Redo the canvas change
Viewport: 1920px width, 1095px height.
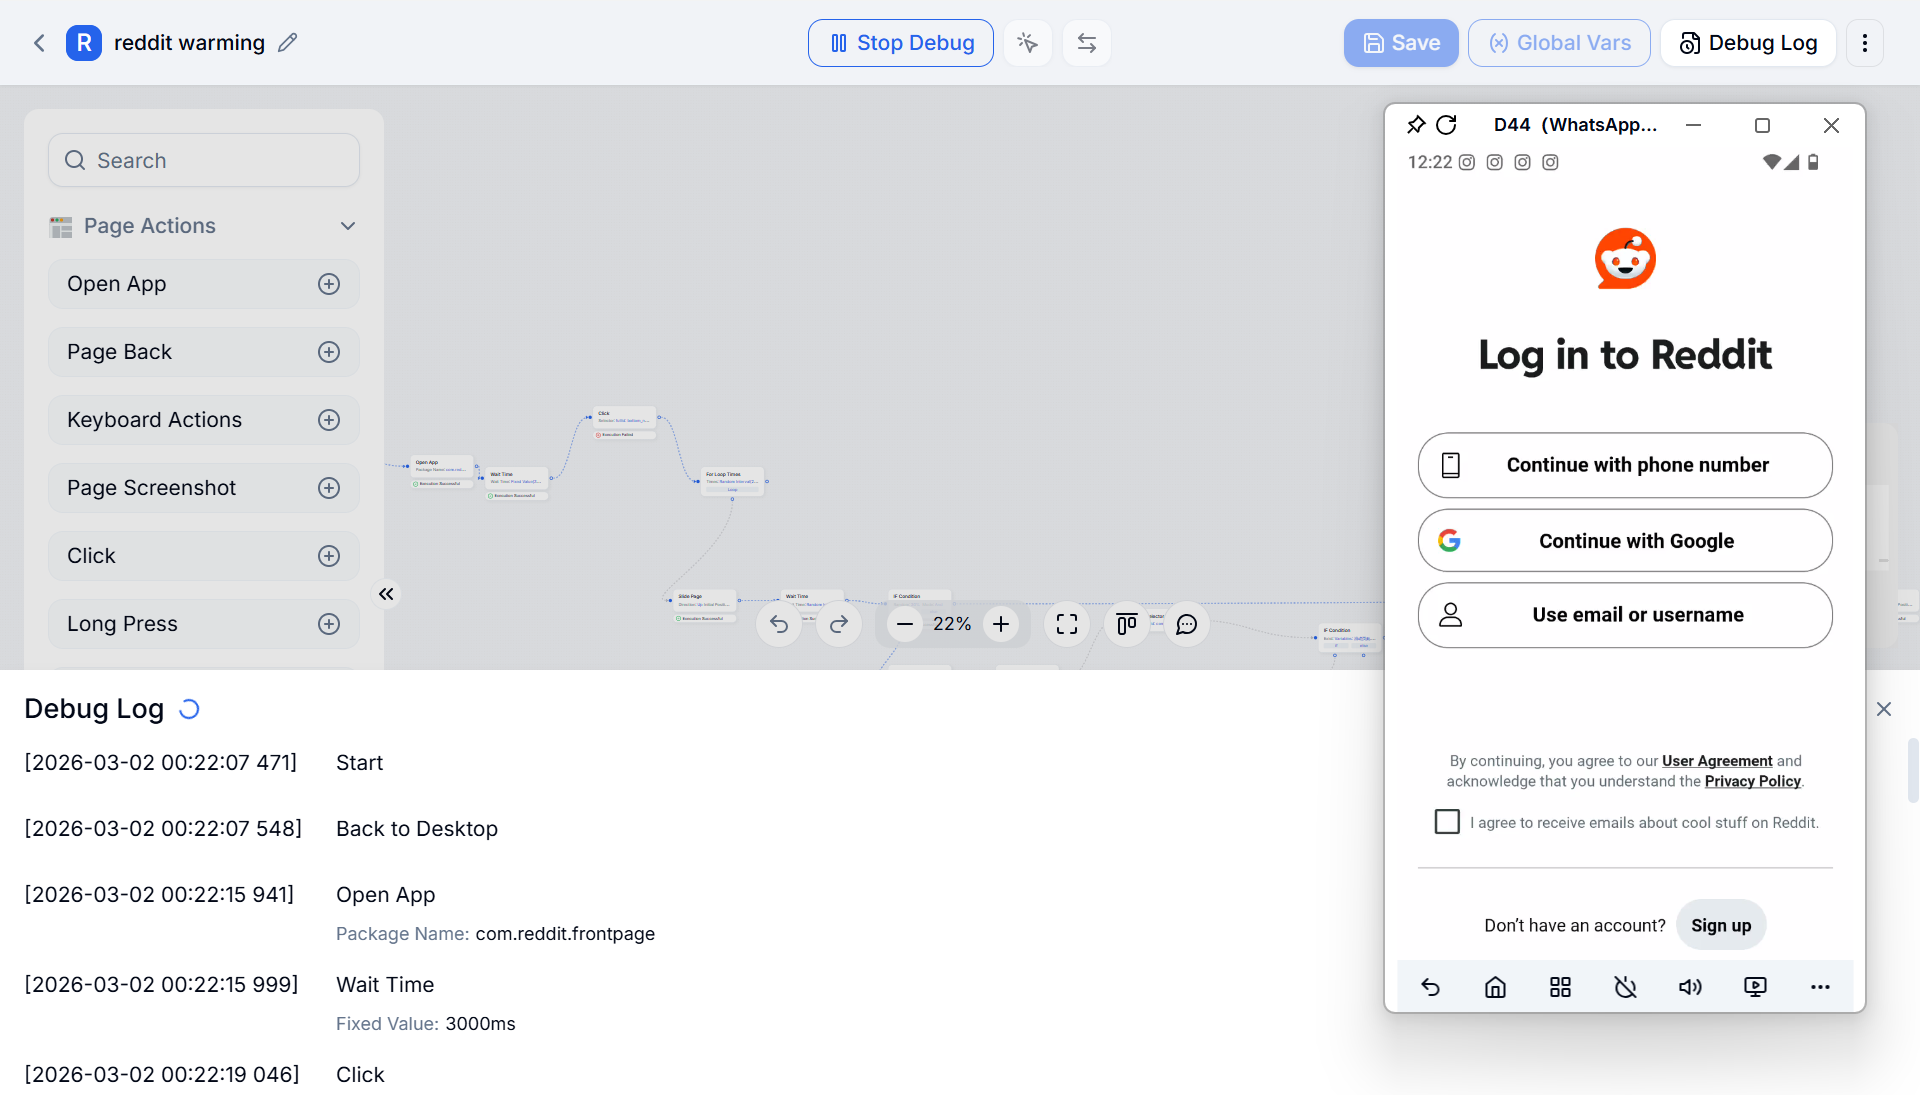tap(839, 624)
